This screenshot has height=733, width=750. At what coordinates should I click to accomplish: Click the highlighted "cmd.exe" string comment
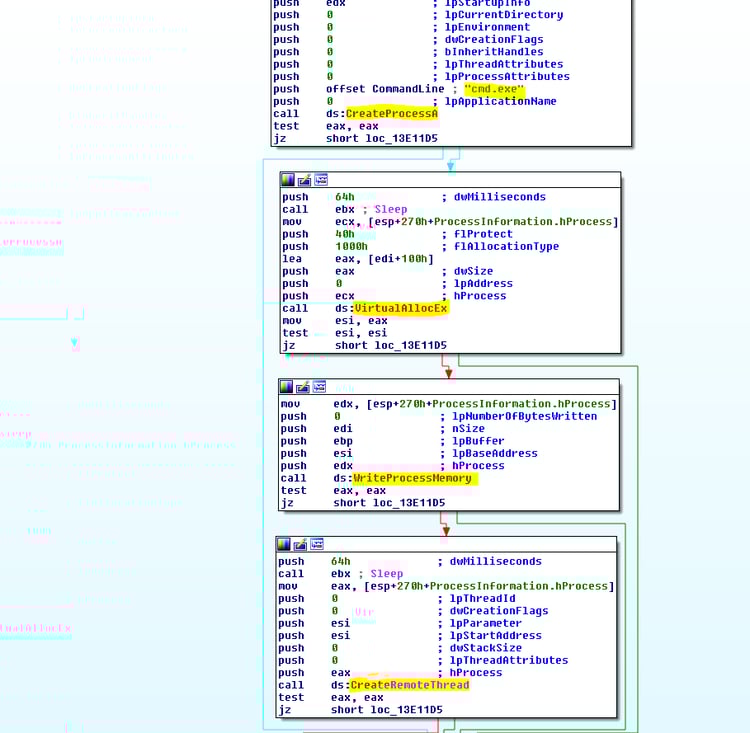pyautogui.click(x=494, y=89)
